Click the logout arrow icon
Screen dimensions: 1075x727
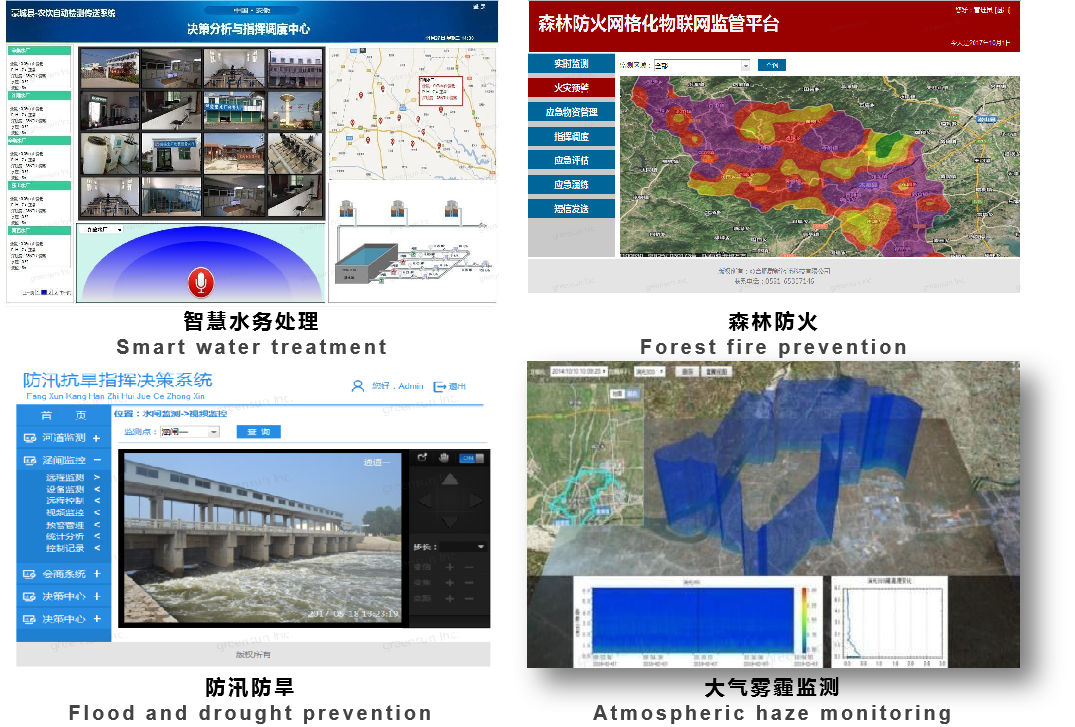pos(440,386)
